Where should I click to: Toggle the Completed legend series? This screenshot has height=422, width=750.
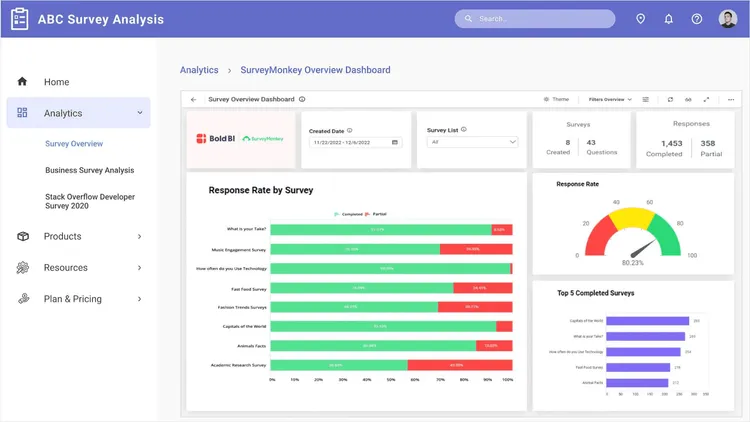coord(347,214)
